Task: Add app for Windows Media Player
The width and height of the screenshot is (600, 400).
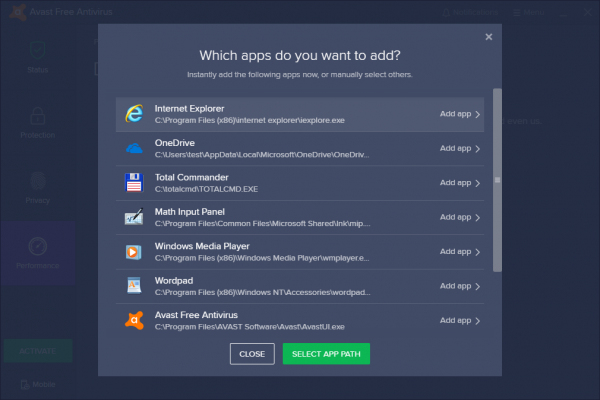Action: point(460,252)
